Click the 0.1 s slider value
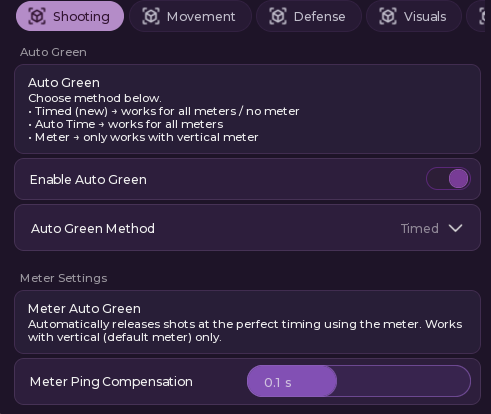The image size is (491, 414). tap(278, 383)
